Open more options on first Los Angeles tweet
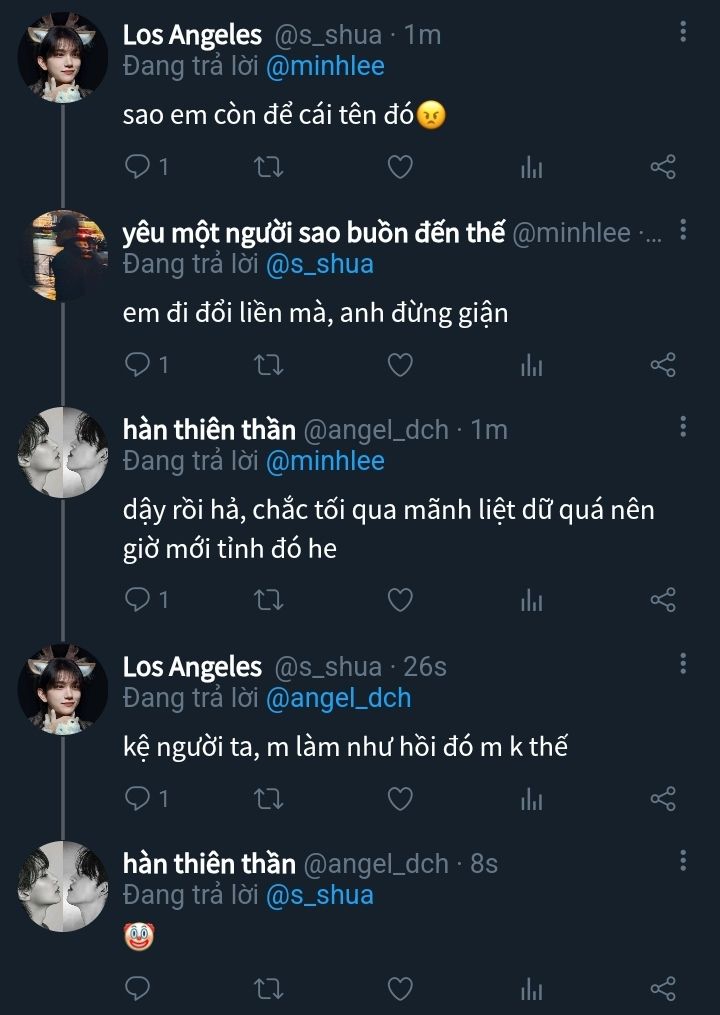Screen dimensions: 720x1015 pyautogui.click(x=683, y=33)
